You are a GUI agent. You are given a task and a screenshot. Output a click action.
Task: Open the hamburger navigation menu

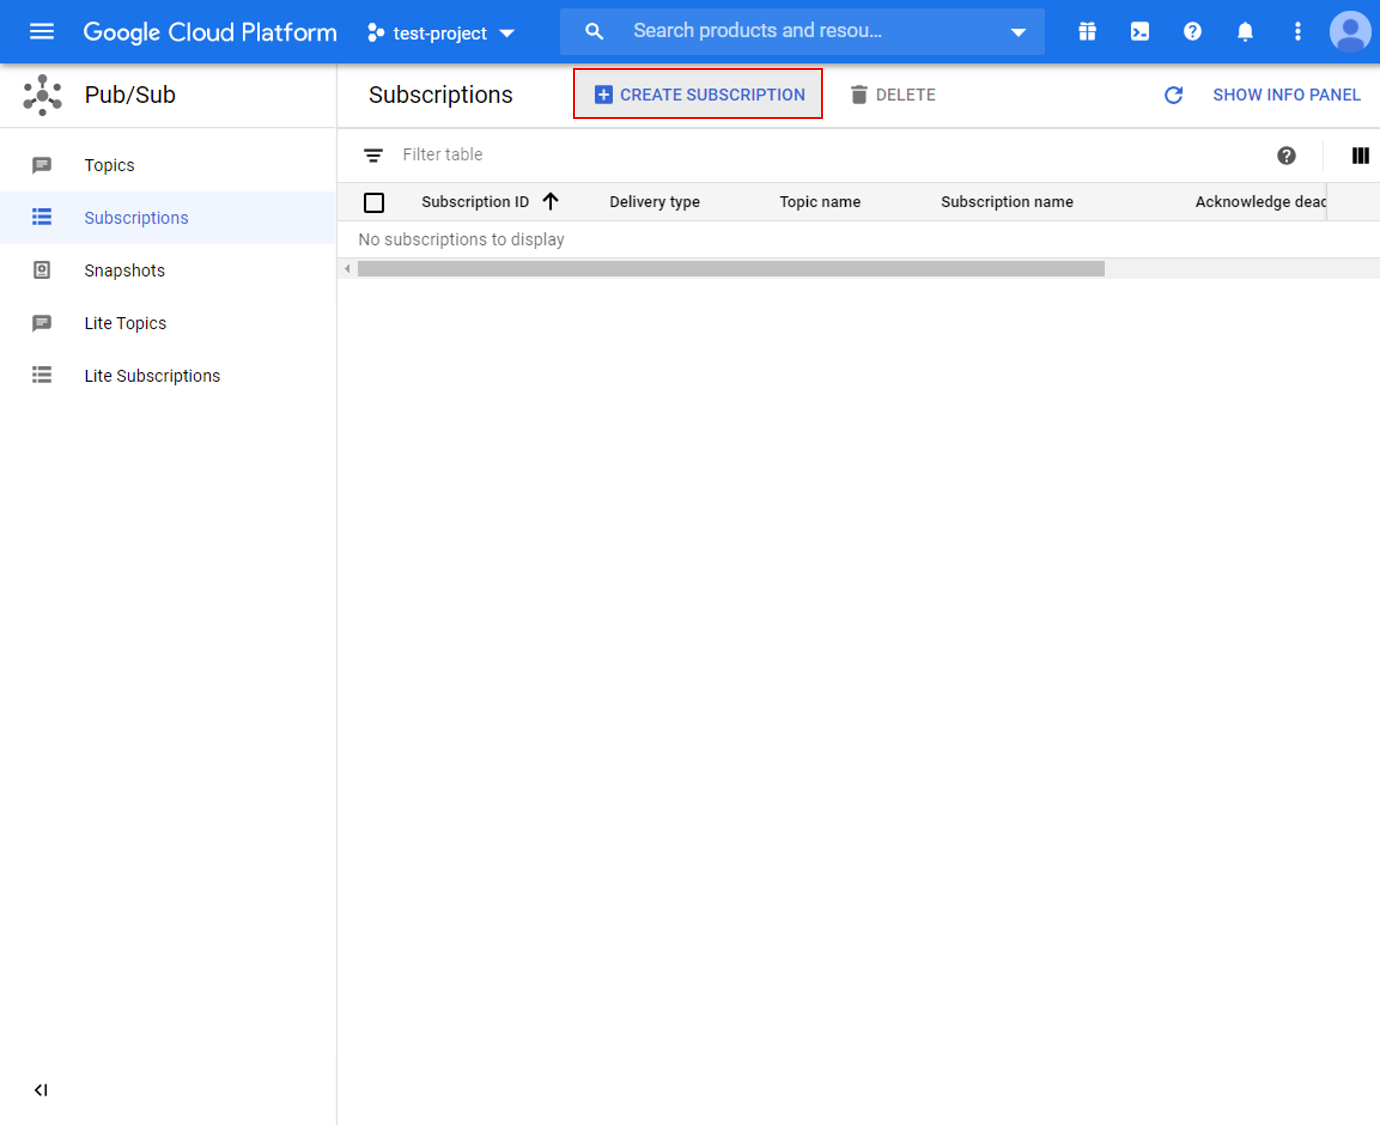[x=42, y=32]
